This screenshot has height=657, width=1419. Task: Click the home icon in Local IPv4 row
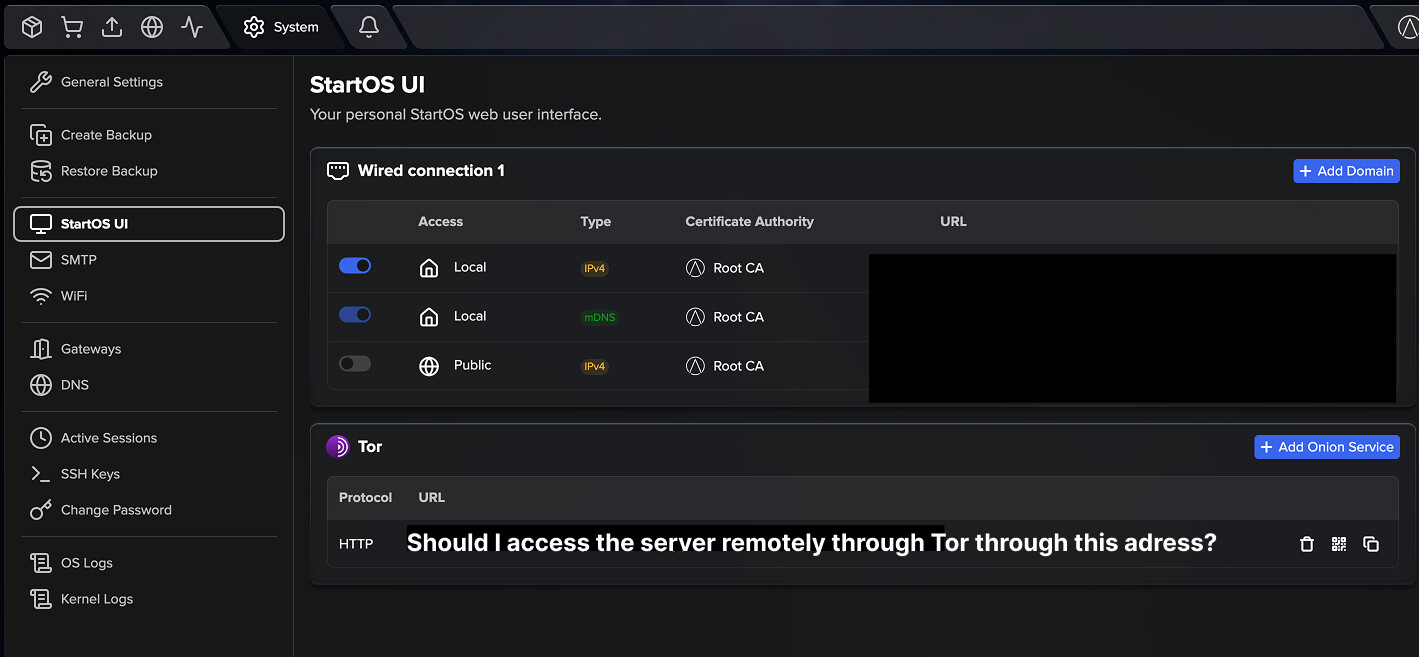[429, 268]
